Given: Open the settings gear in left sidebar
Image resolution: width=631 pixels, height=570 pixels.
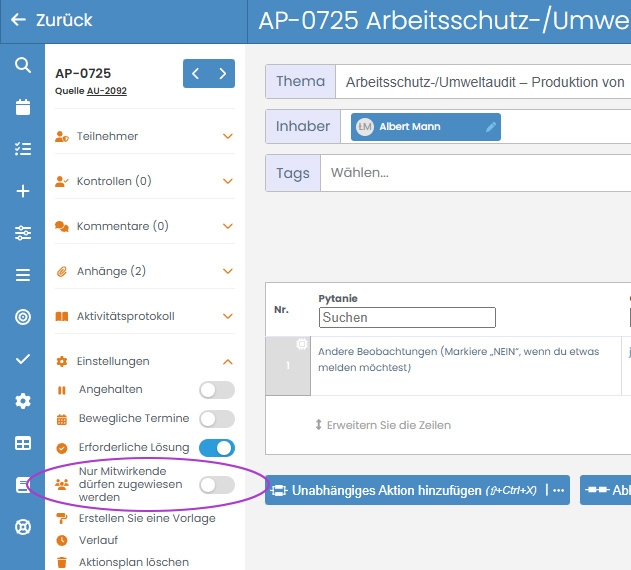Looking at the screenshot, I should tap(22, 401).
